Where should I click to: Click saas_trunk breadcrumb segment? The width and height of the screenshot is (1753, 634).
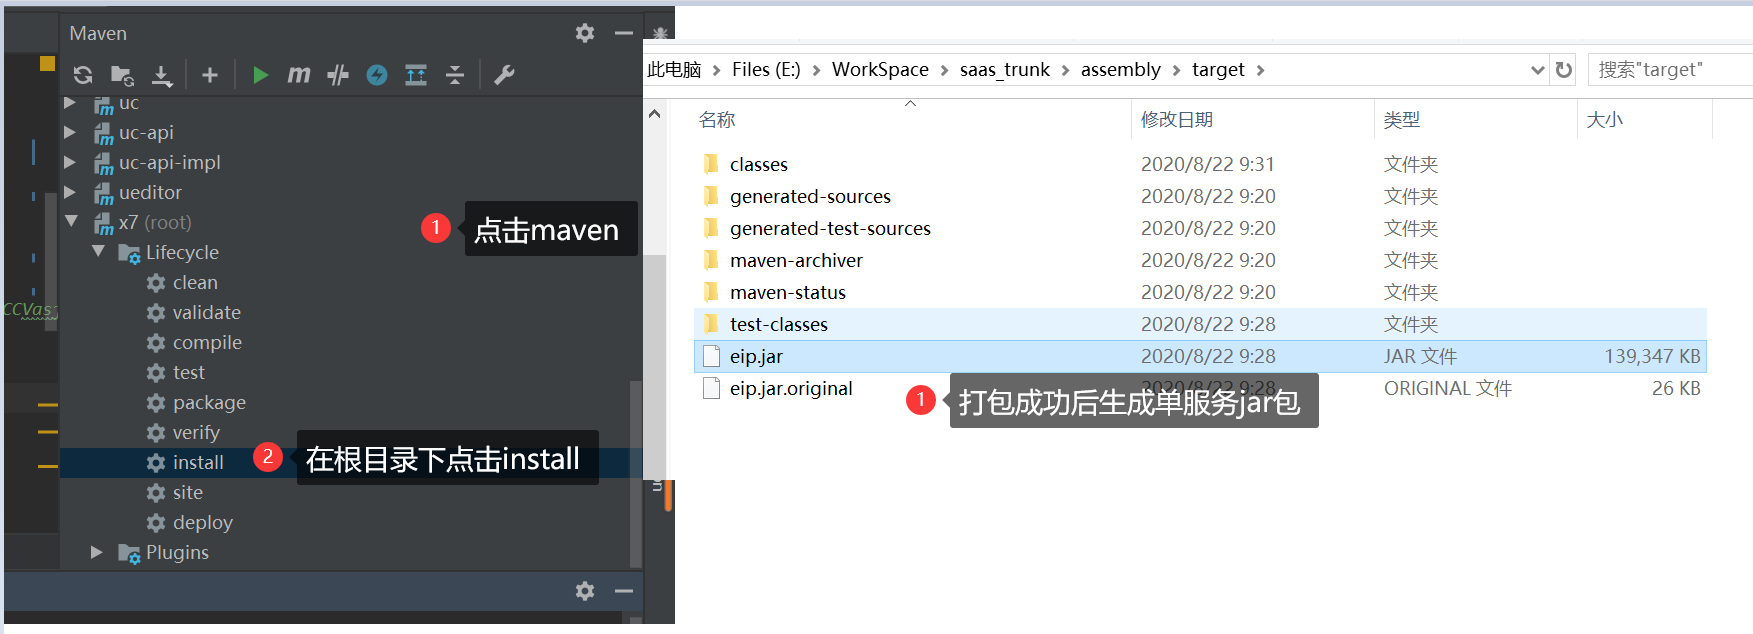1005,69
